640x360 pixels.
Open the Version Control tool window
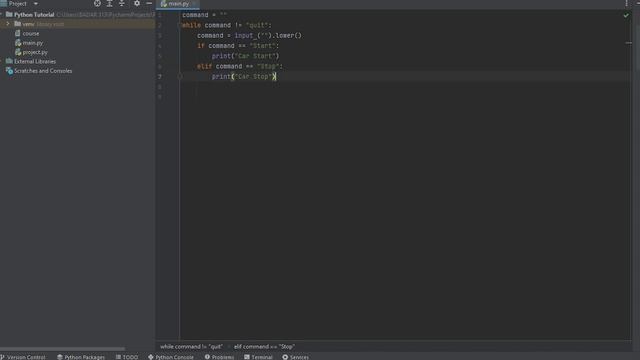pyautogui.click(x=23, y=357)
